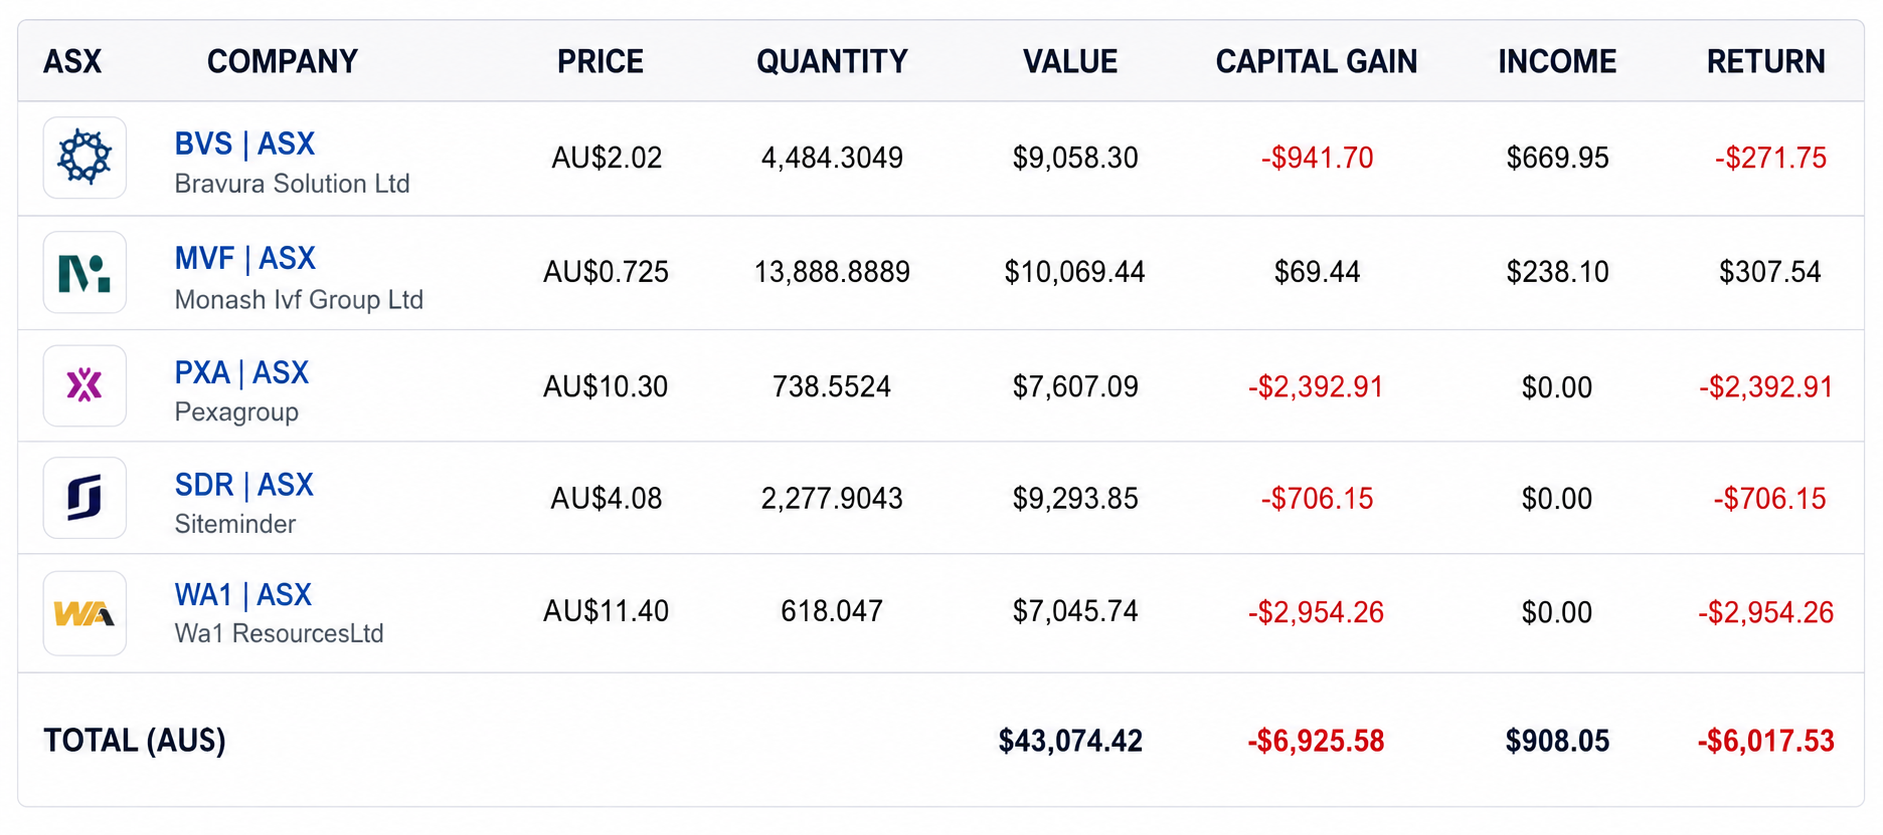Click the Bravura Solution company logo icon
Image resolution: width=1883 pixels, height=835 pixels.
coord(85,158)
